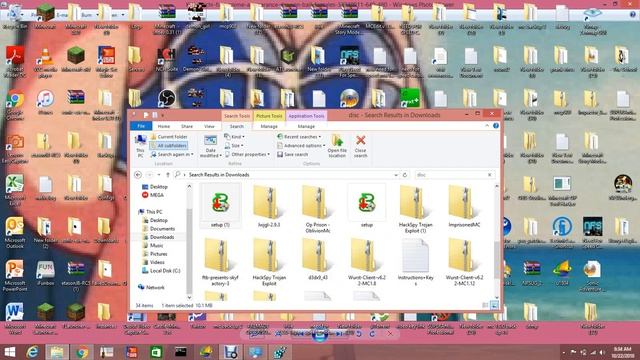Open Microsoft PowerPoint desktop shortcut
The image size is (640, 360).
[x=15, y=276]
